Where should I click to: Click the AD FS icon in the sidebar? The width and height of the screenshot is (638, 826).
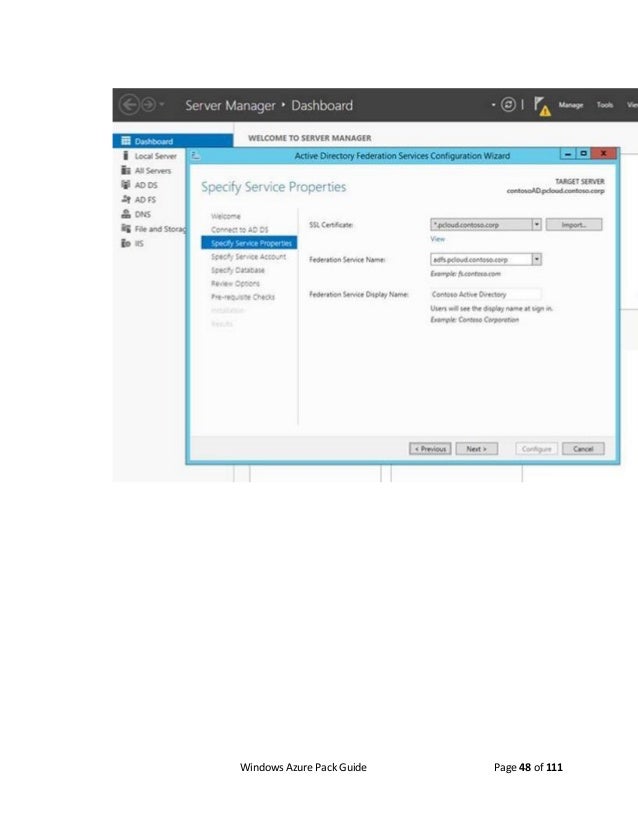coord(126,199)
